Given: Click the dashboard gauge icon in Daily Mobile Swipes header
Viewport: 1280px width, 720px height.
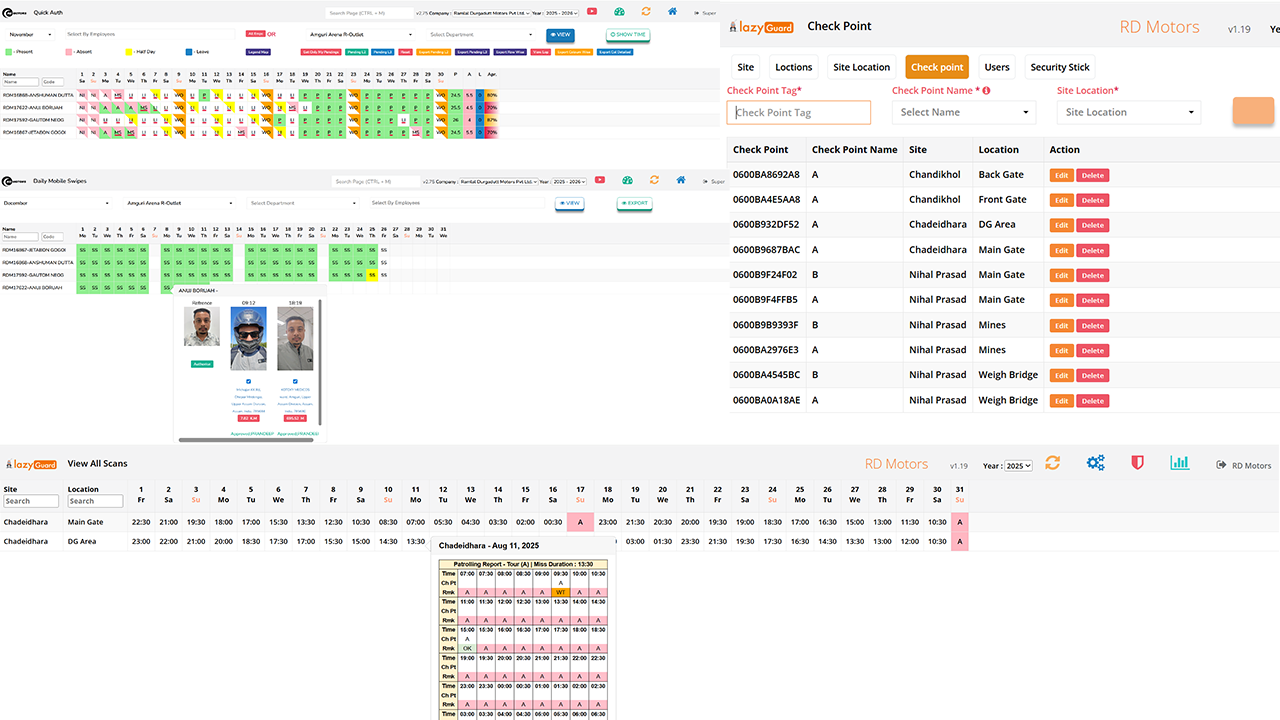Looking at the screenshot, I should pyautogui.click(x=627, y=181).
